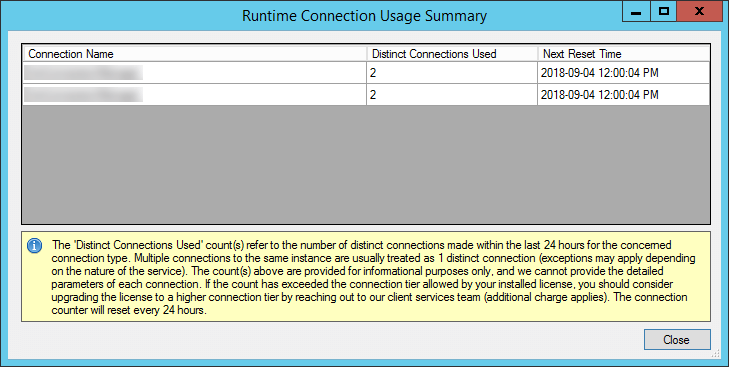Click the window resize grip icon
The width and height of the screenshot is (729, 367).
(716, 355)
